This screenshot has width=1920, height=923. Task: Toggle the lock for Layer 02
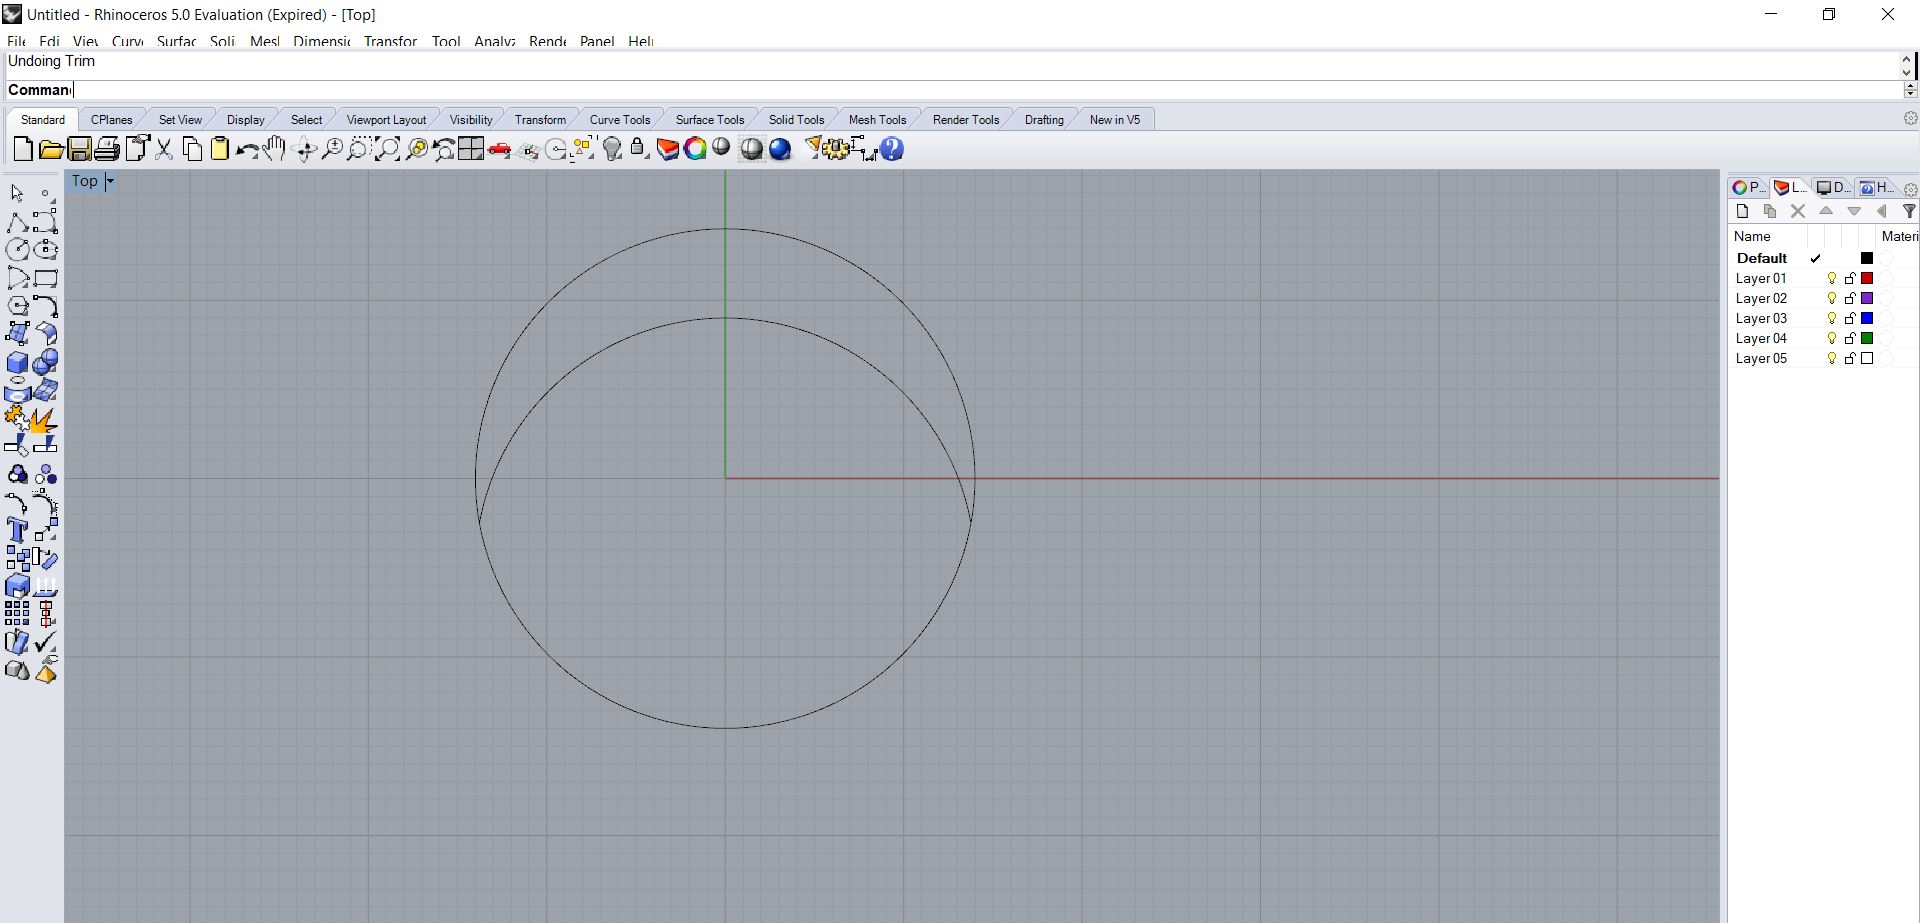pyautogui.click(x=1850, y=299)
